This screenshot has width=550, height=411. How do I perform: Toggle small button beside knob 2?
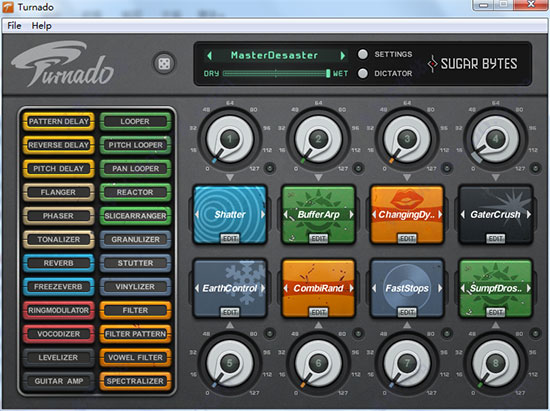point(358,168)
